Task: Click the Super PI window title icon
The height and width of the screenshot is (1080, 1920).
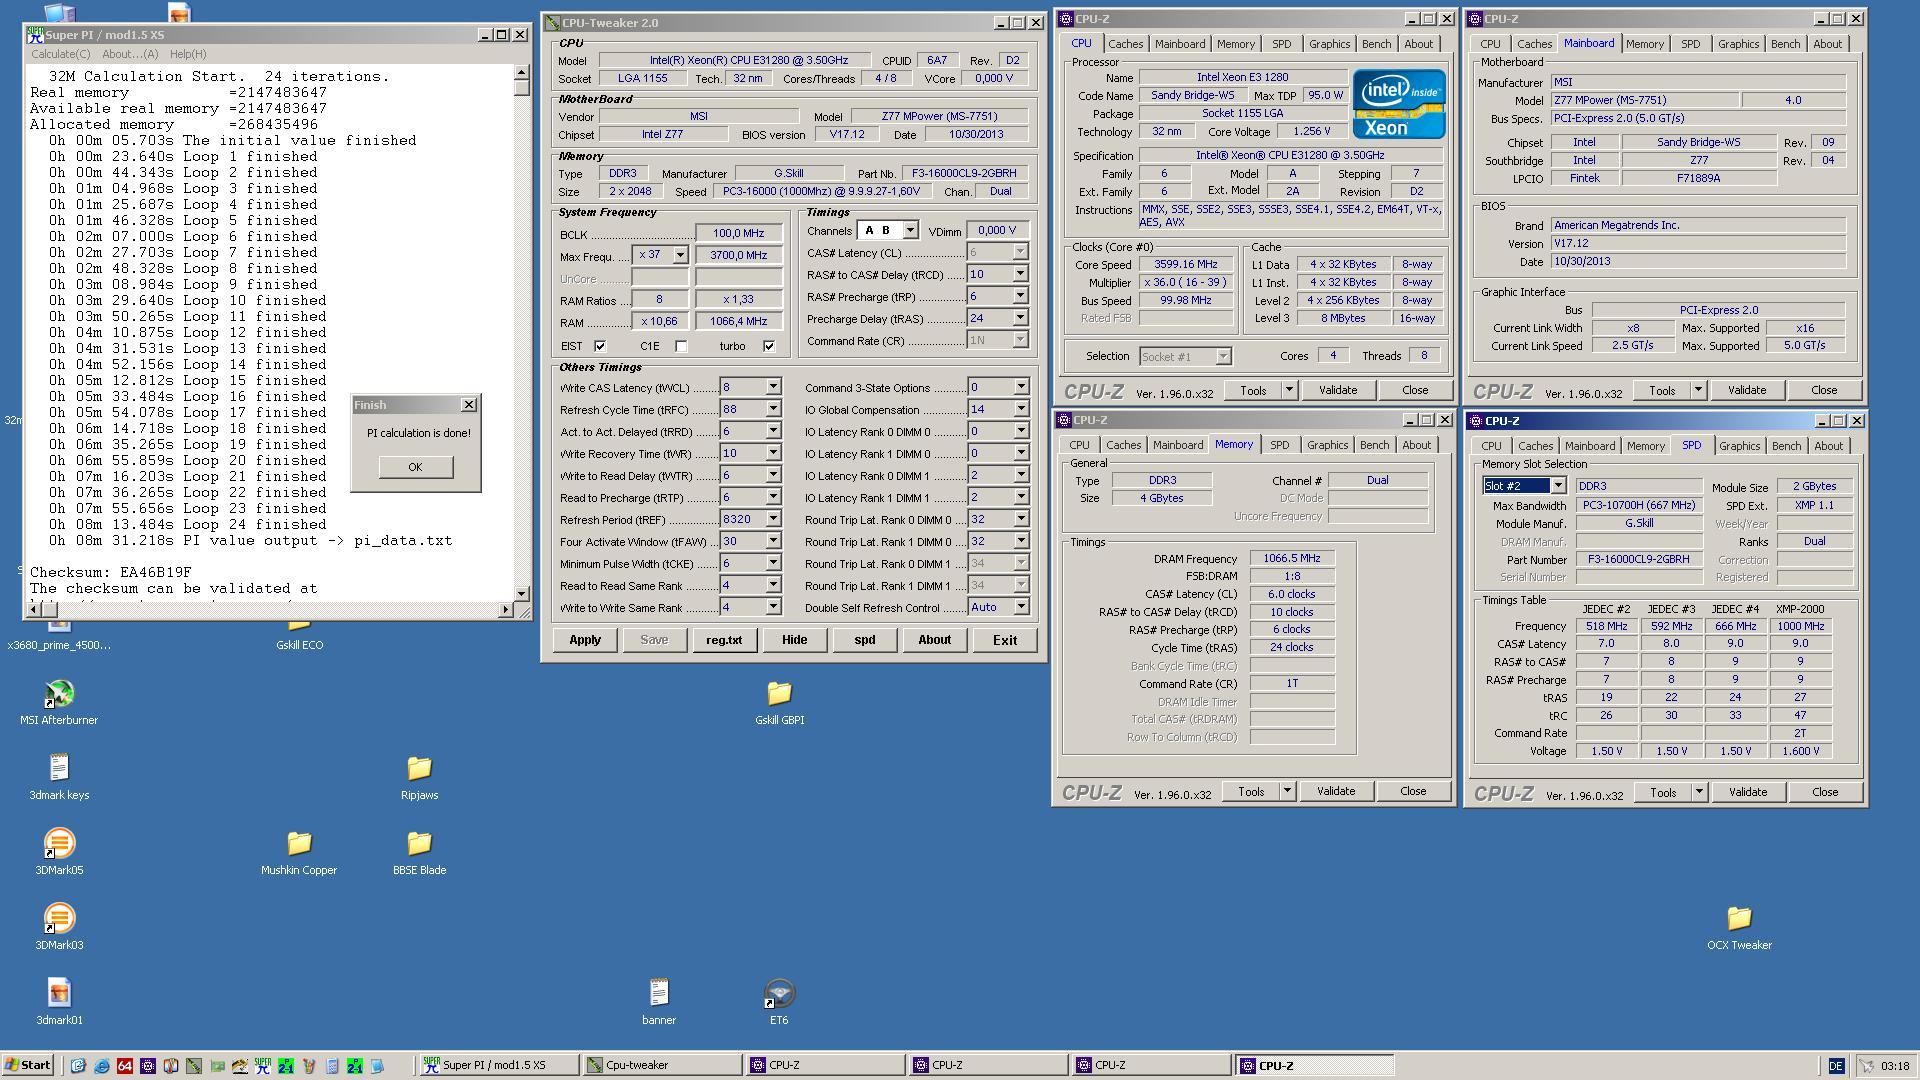Action: 36,34
